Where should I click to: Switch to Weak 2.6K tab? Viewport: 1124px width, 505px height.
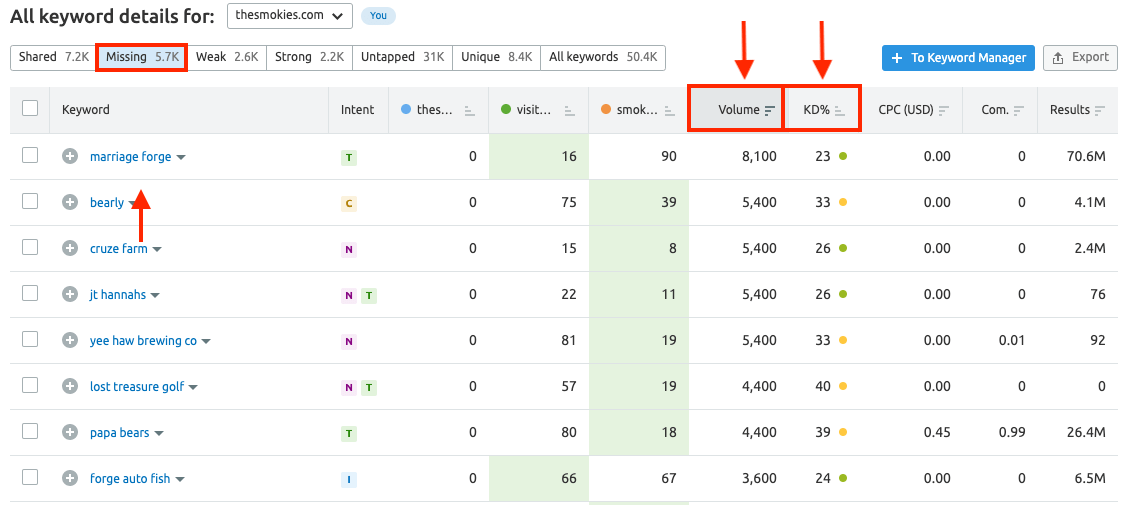click(227, 57)
